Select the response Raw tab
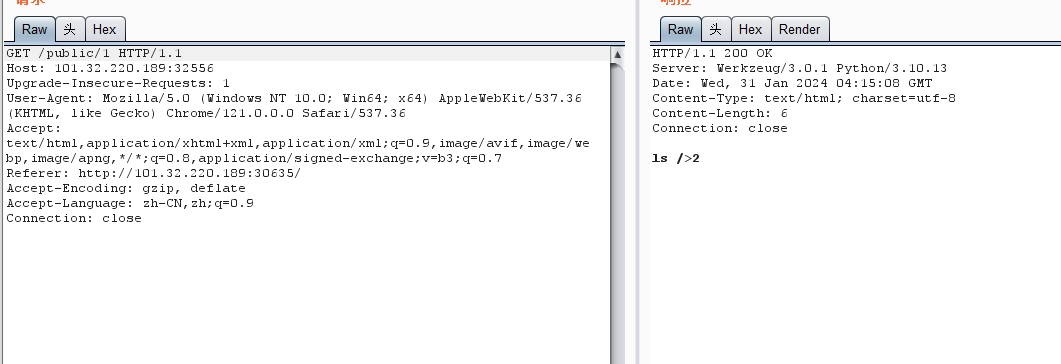The height and width of the screenshot is (364, 1061). point(680,29)
